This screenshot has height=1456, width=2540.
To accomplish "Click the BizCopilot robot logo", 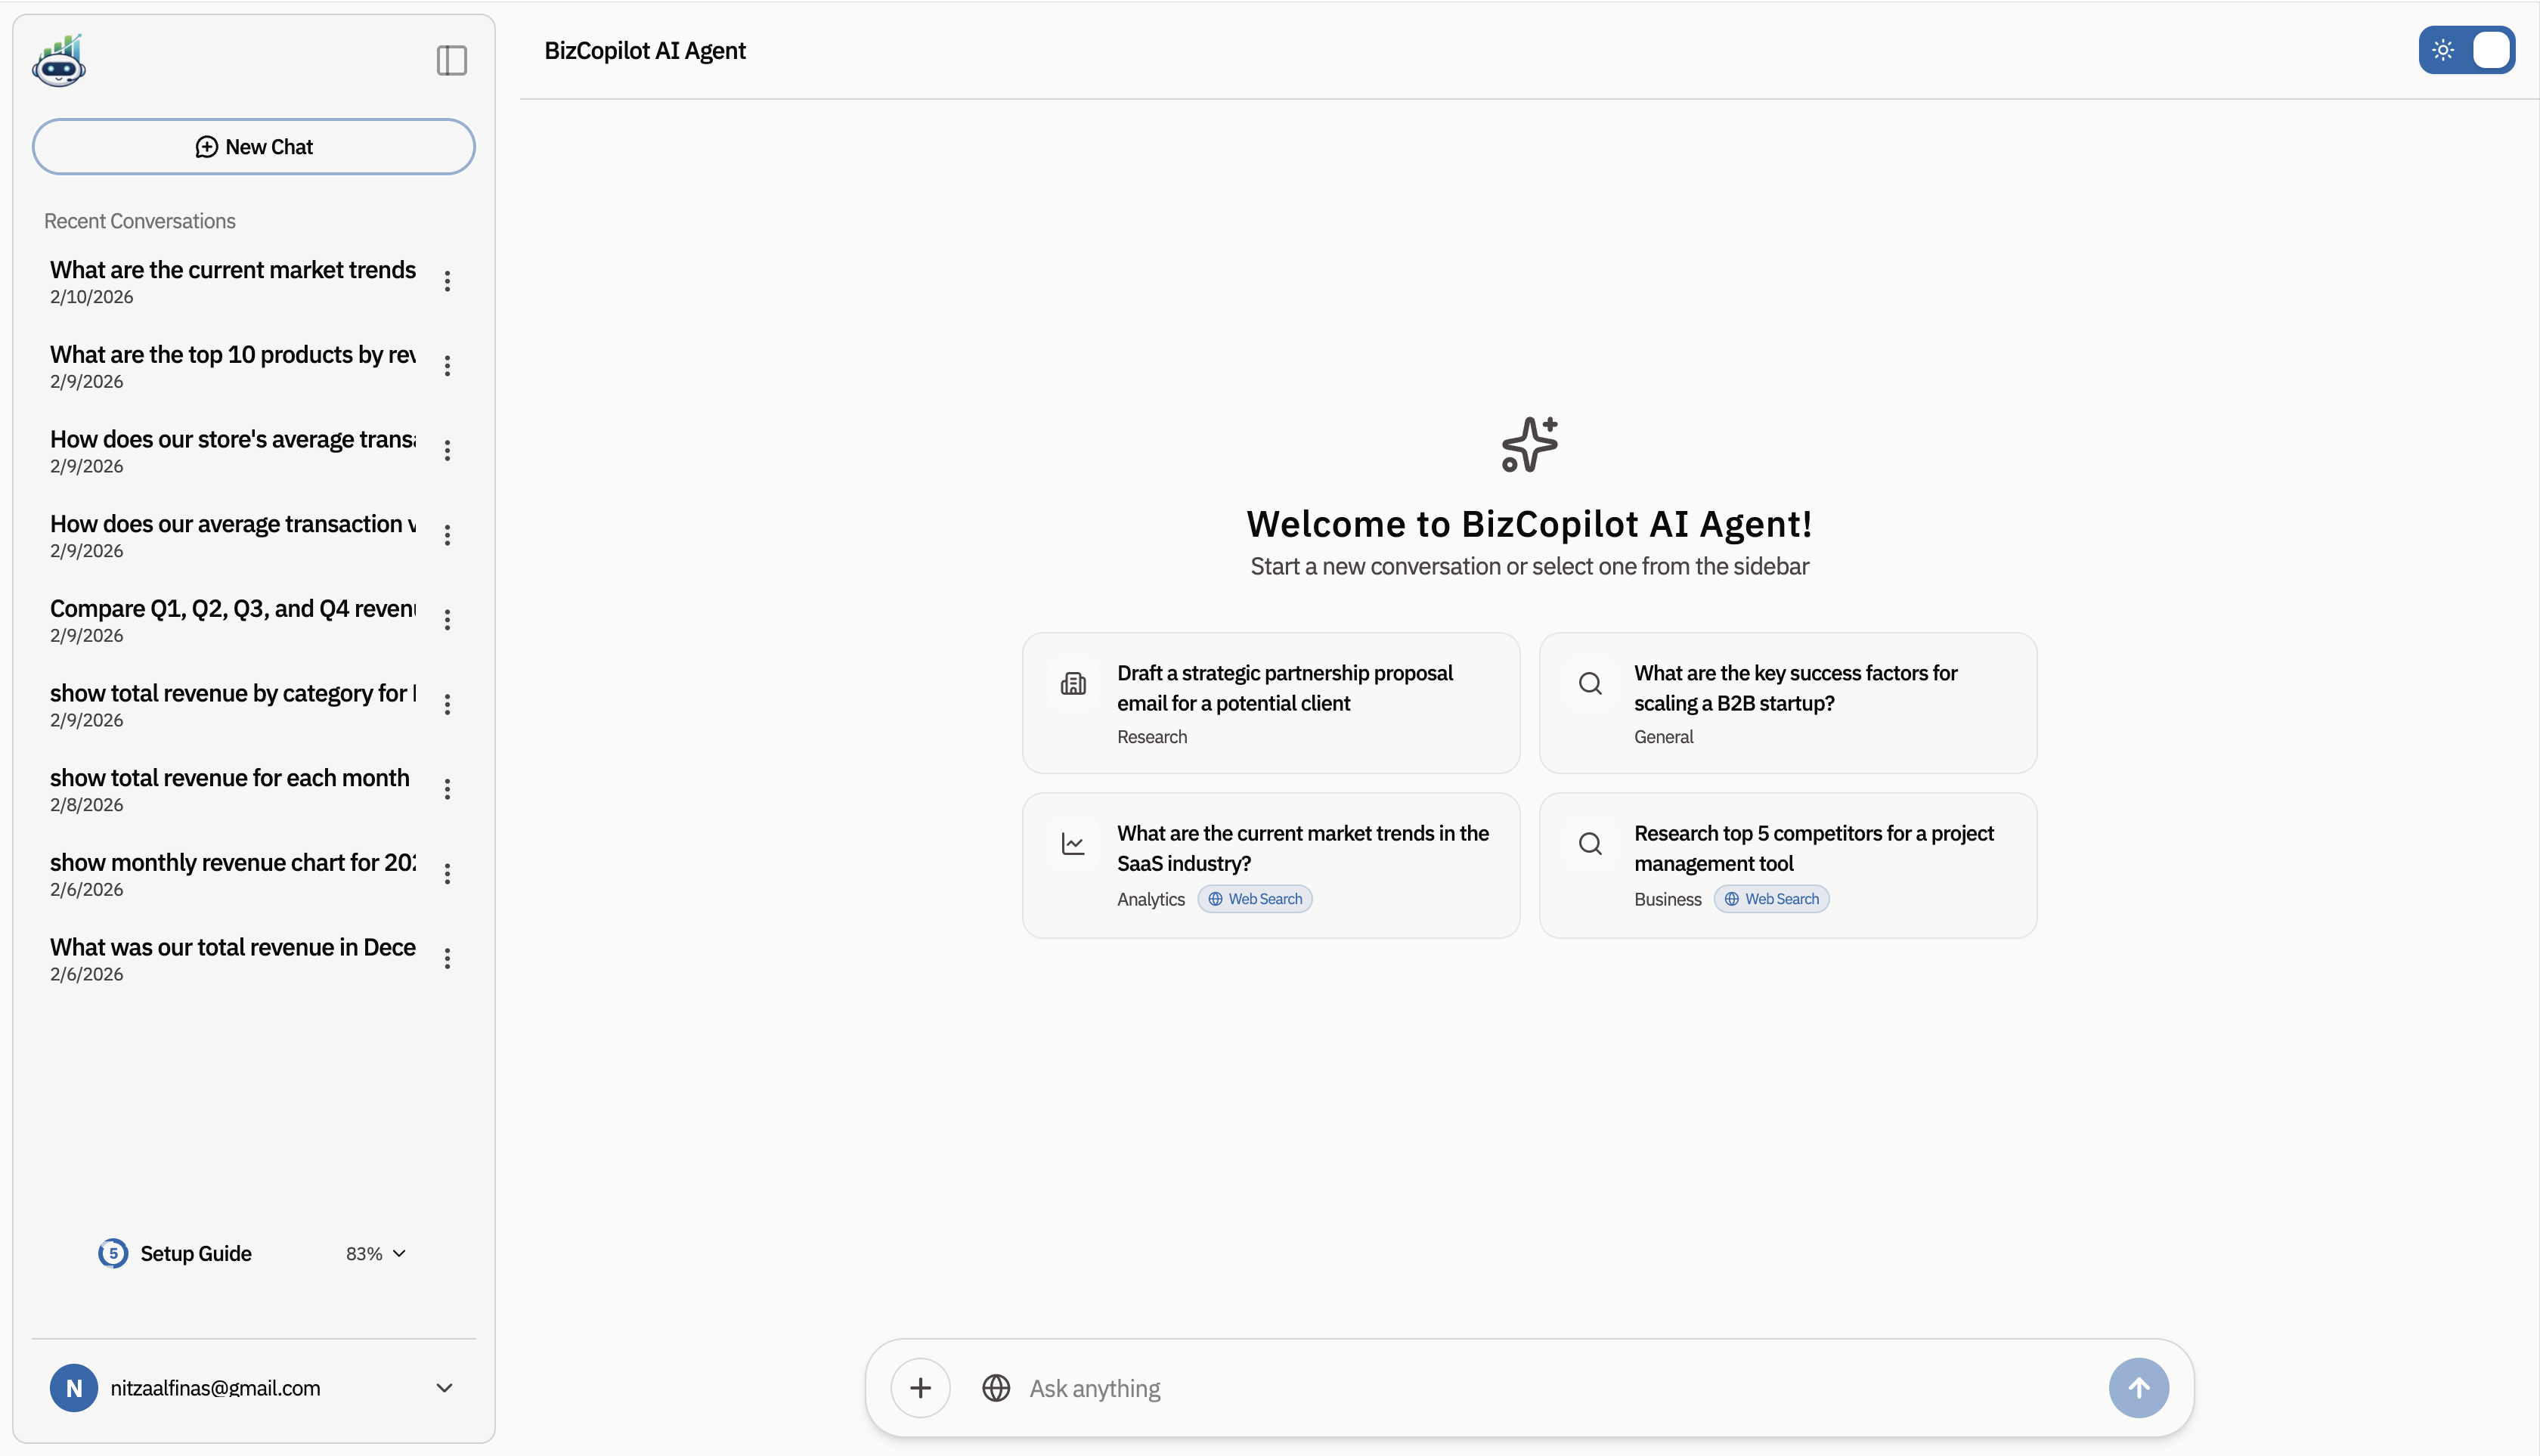I will click(x=59, y=61).
